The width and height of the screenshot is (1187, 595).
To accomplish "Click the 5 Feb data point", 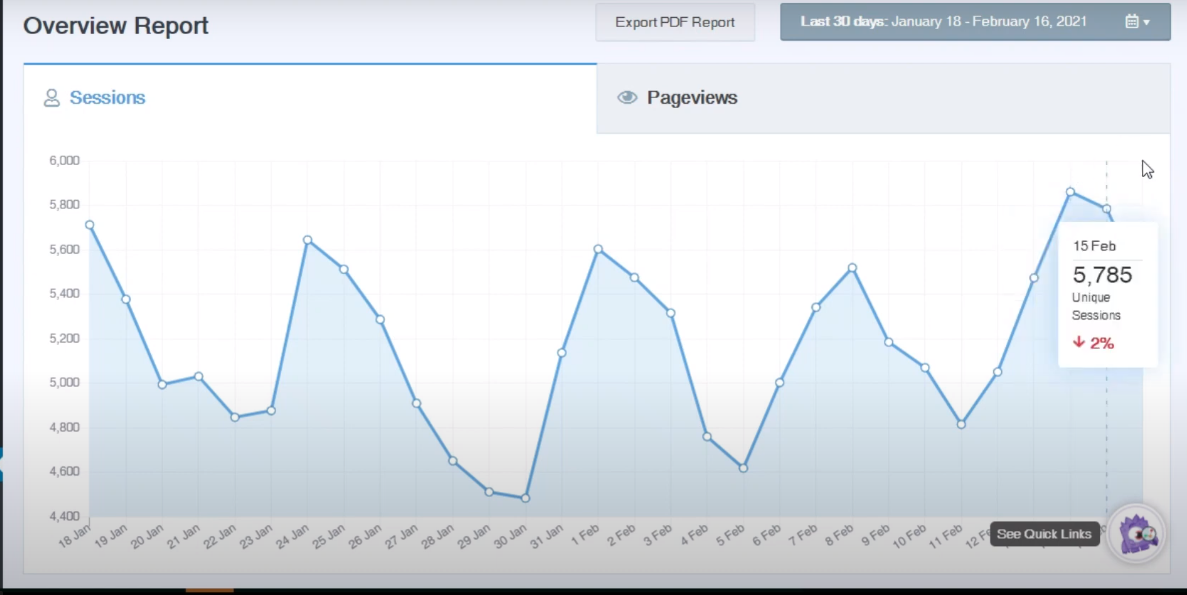I will [x=743, y=468].
